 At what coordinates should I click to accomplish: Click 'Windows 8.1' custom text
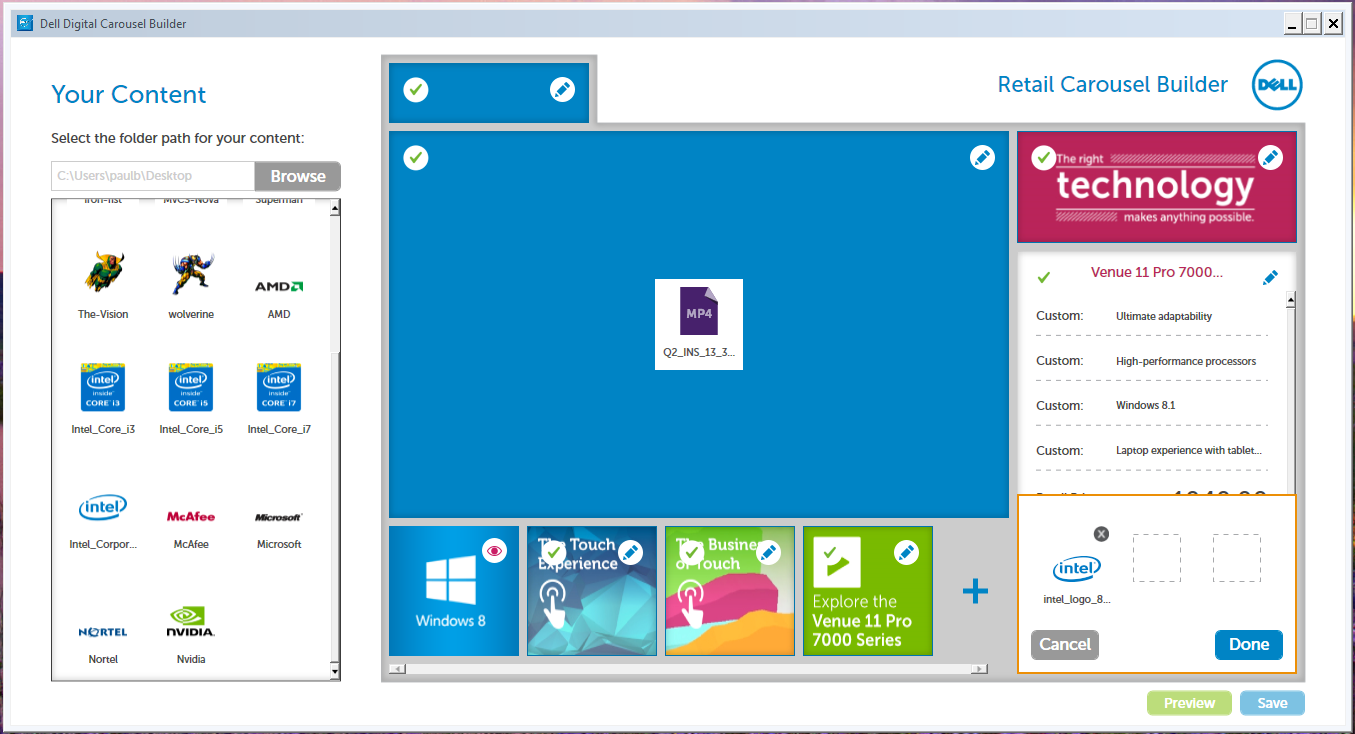(1145, 406)
